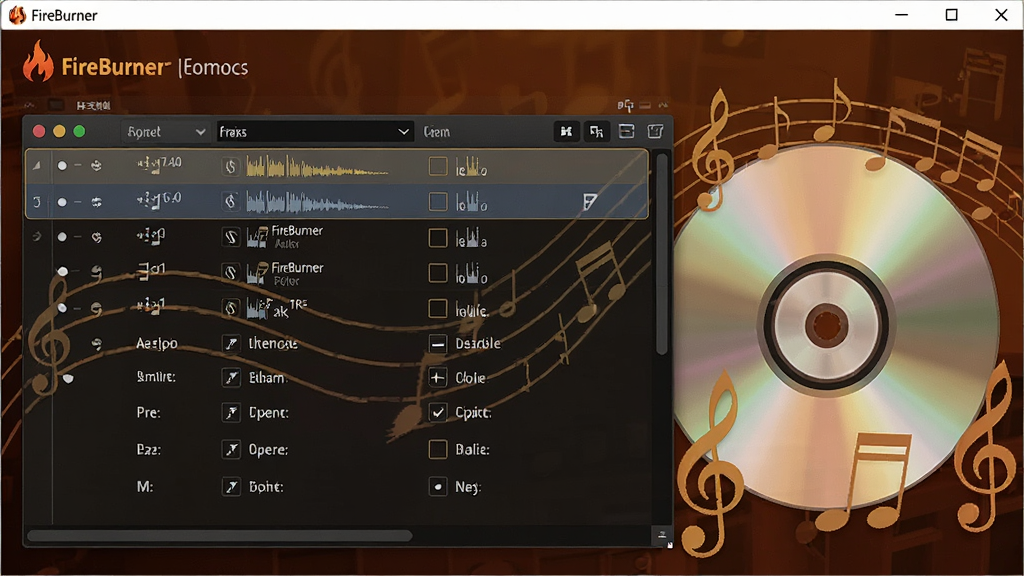Click the arrow icon beside Etham
The width and height of the screenshot is (1024, 576).
(x=231, y=377)
